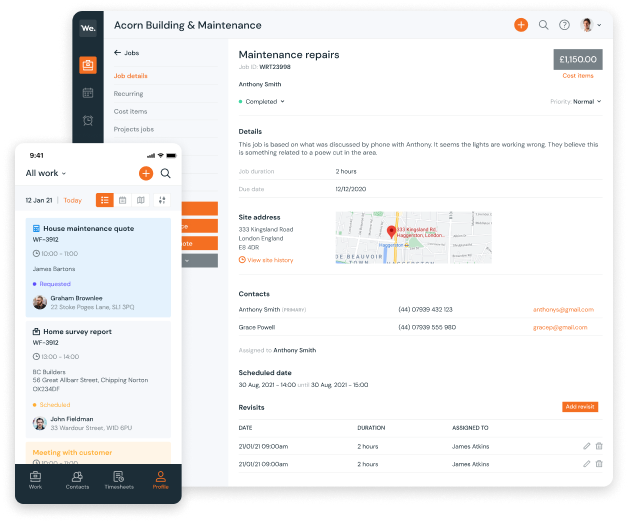Select the Recurring menu item

(128, 94)
